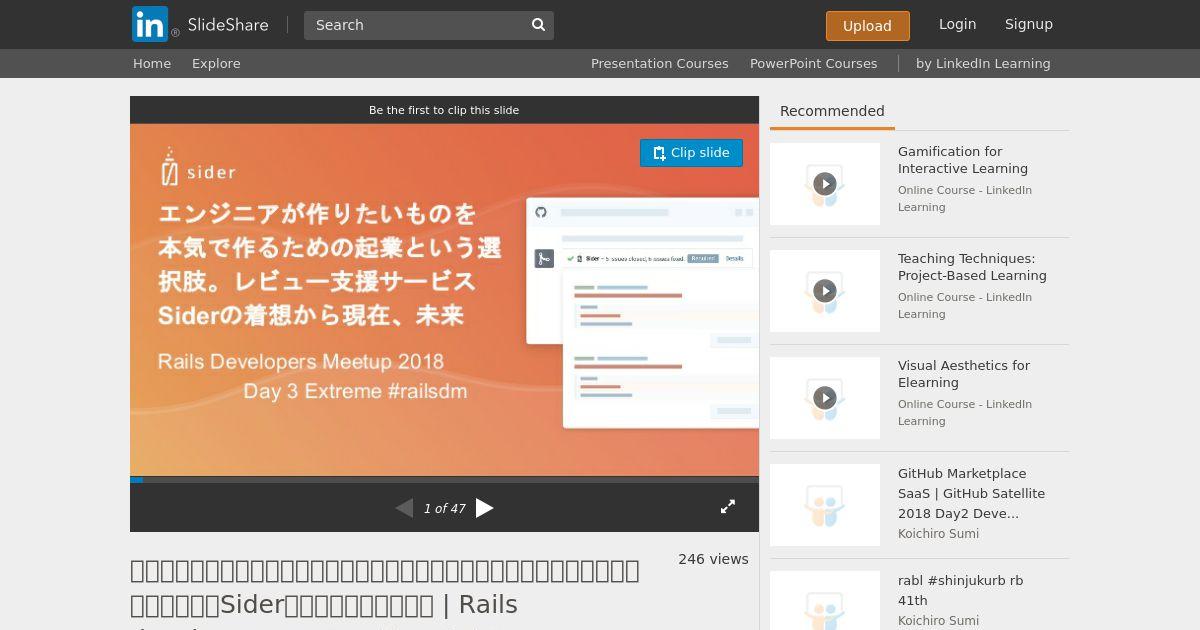Click the 246 views count
This screenshot has height=630, width=1200.
[x=713, y=559]
